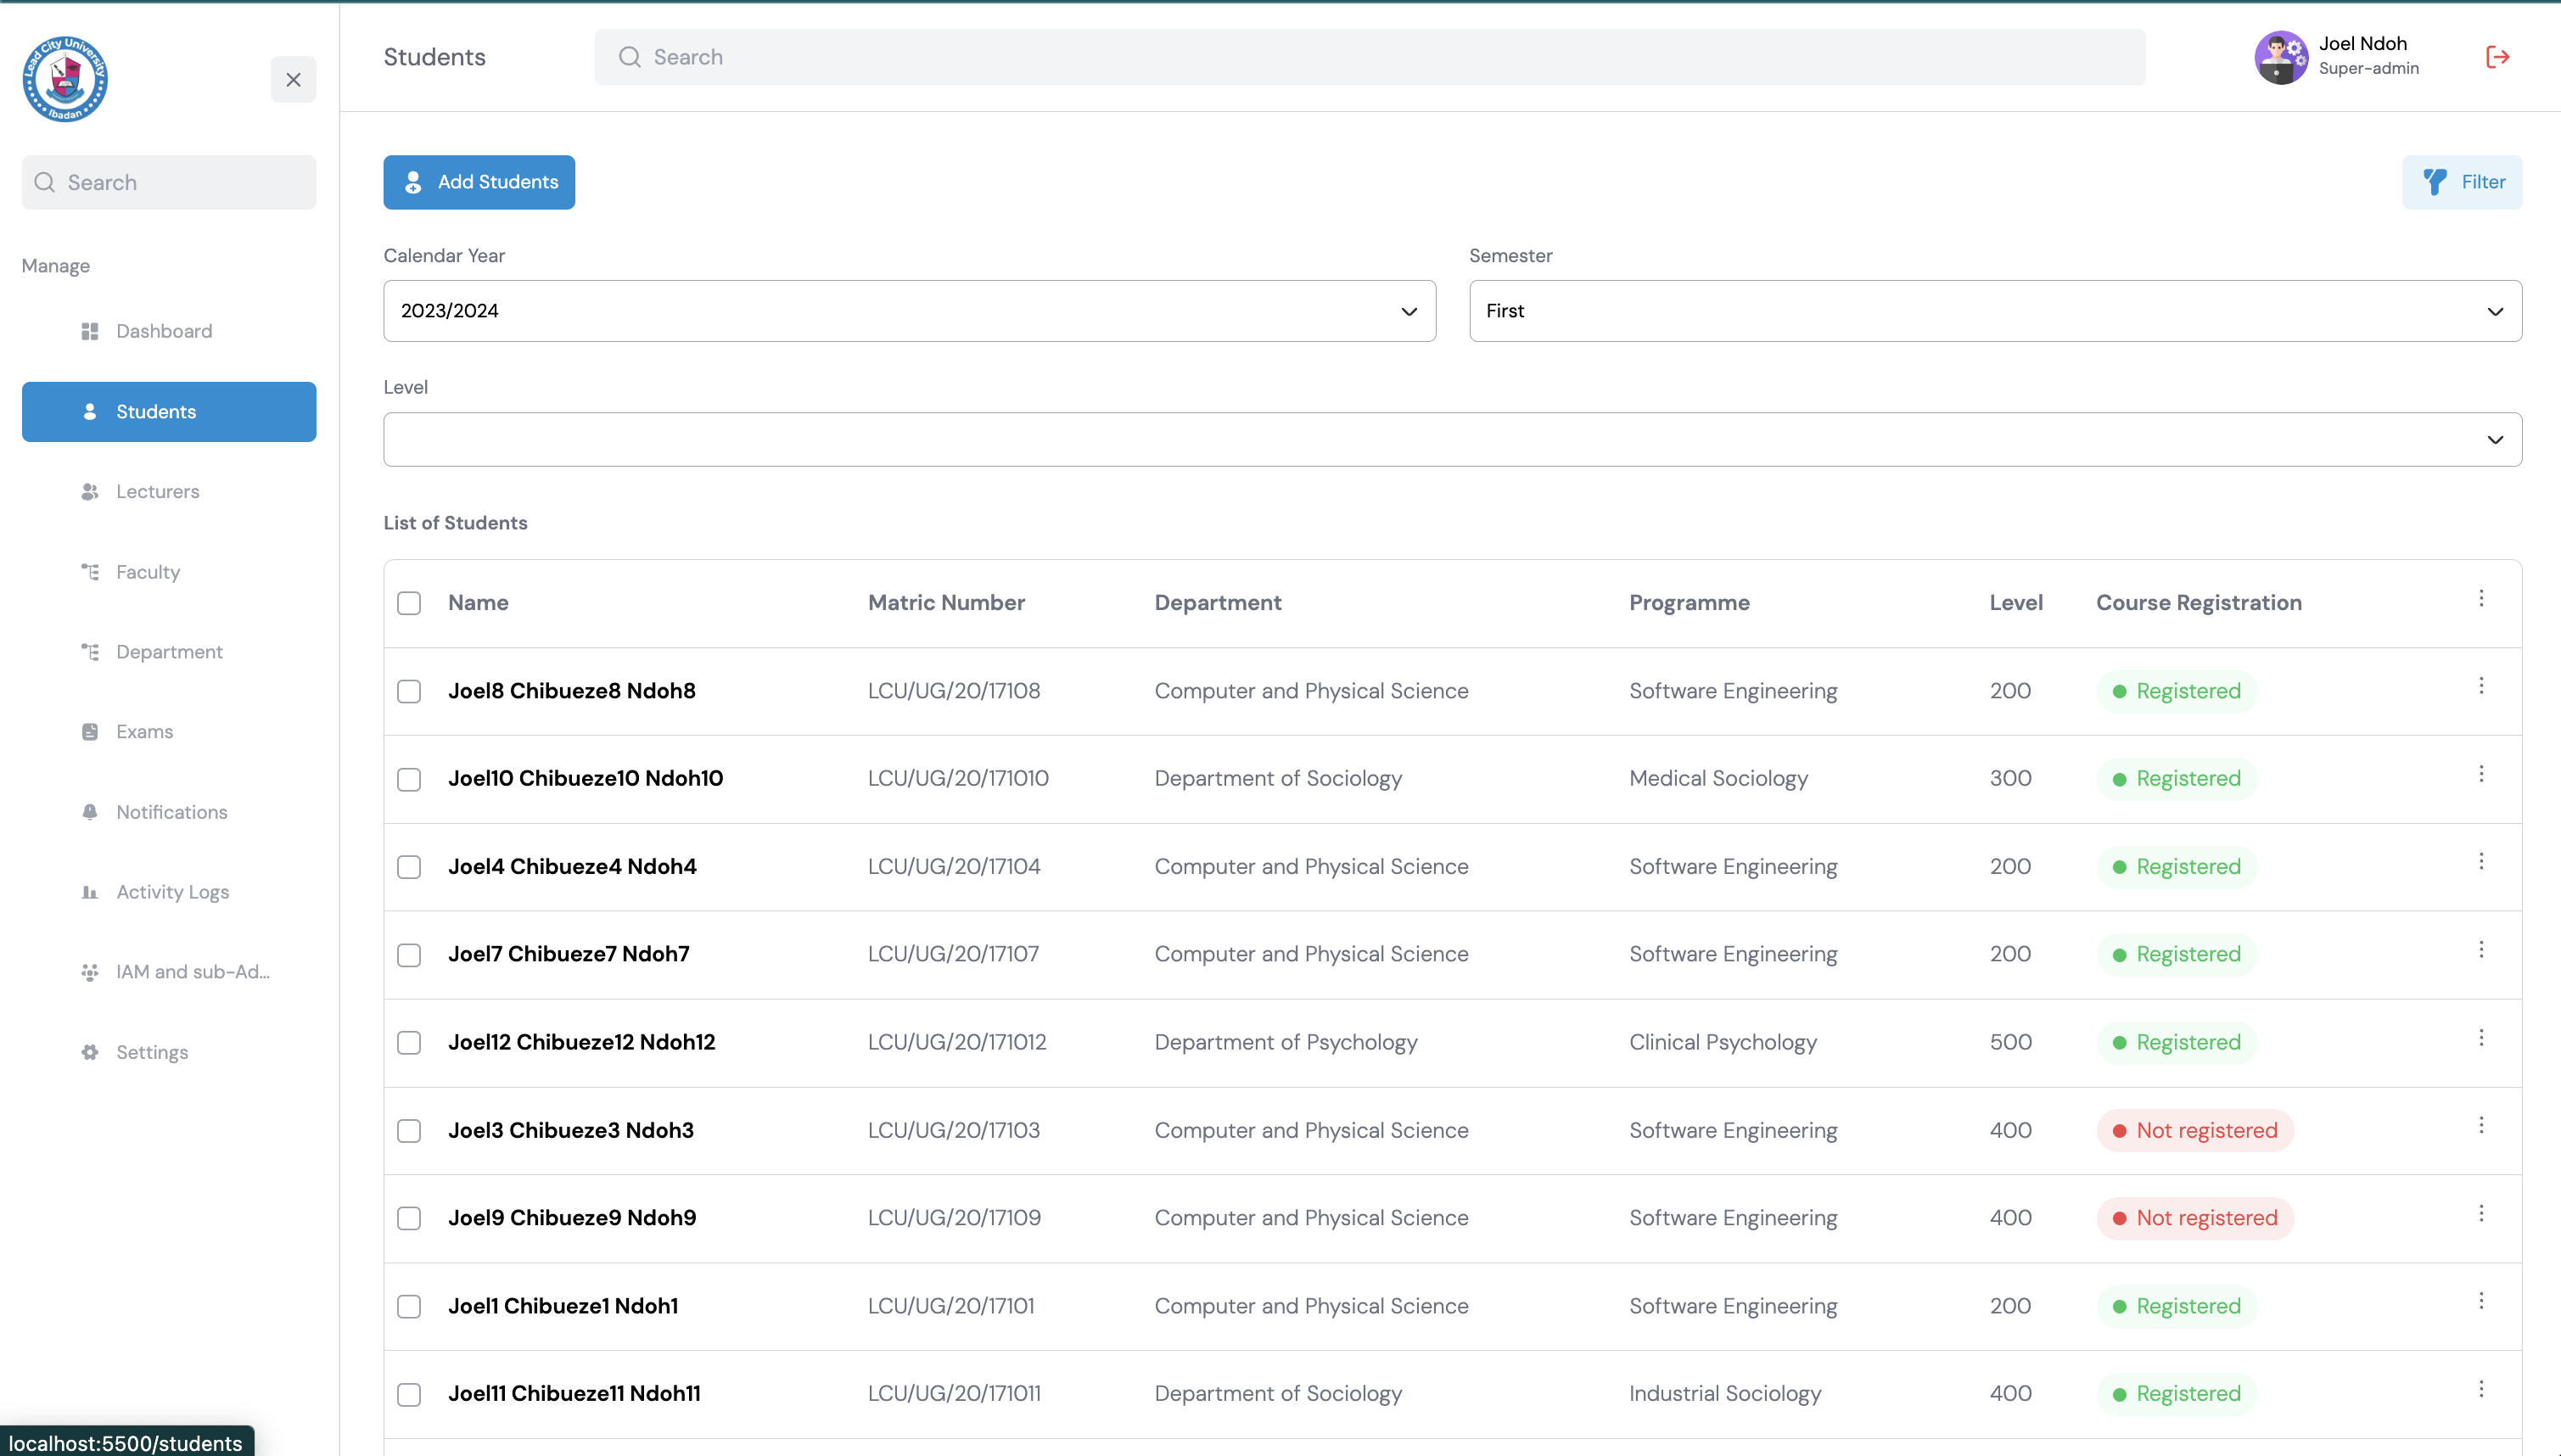
Task: Select the Students sidebar item
Action: coord(169,412)
